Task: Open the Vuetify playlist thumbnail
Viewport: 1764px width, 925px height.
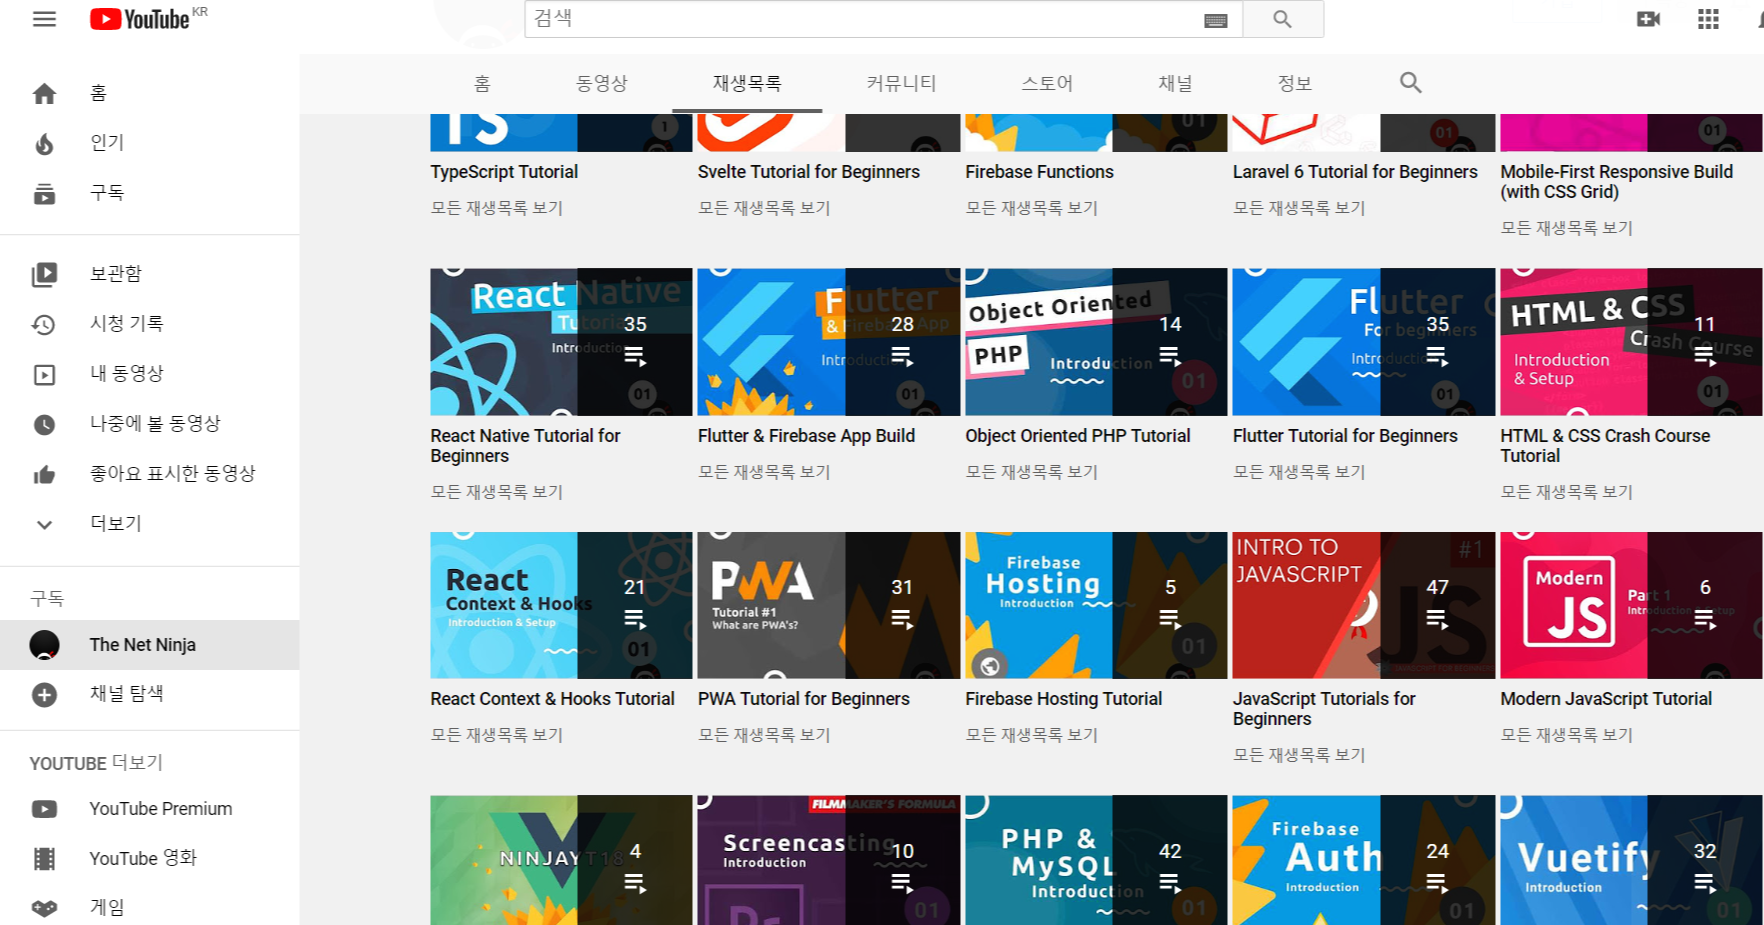Action: point(1631,860)
